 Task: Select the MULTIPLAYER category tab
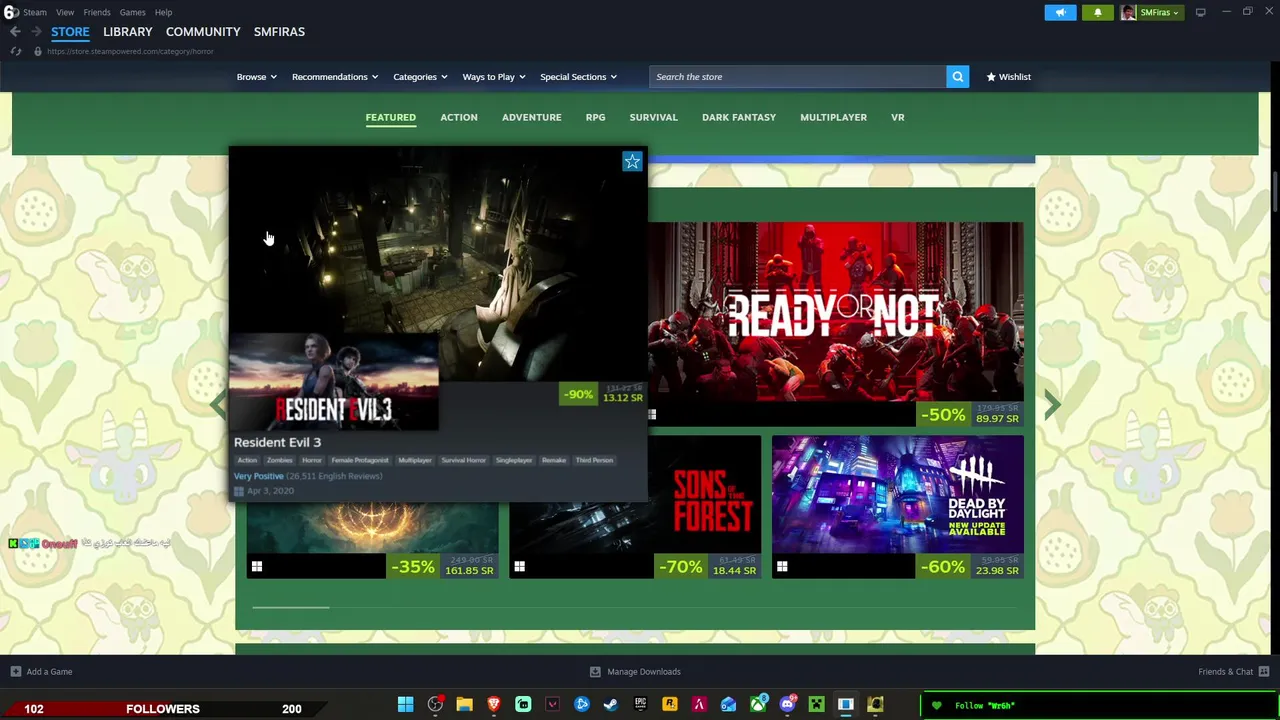(833, 117)
